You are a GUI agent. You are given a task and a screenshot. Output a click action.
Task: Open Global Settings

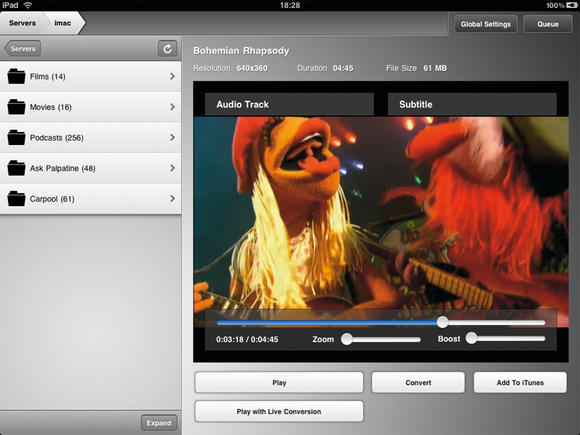coord(486,24)
